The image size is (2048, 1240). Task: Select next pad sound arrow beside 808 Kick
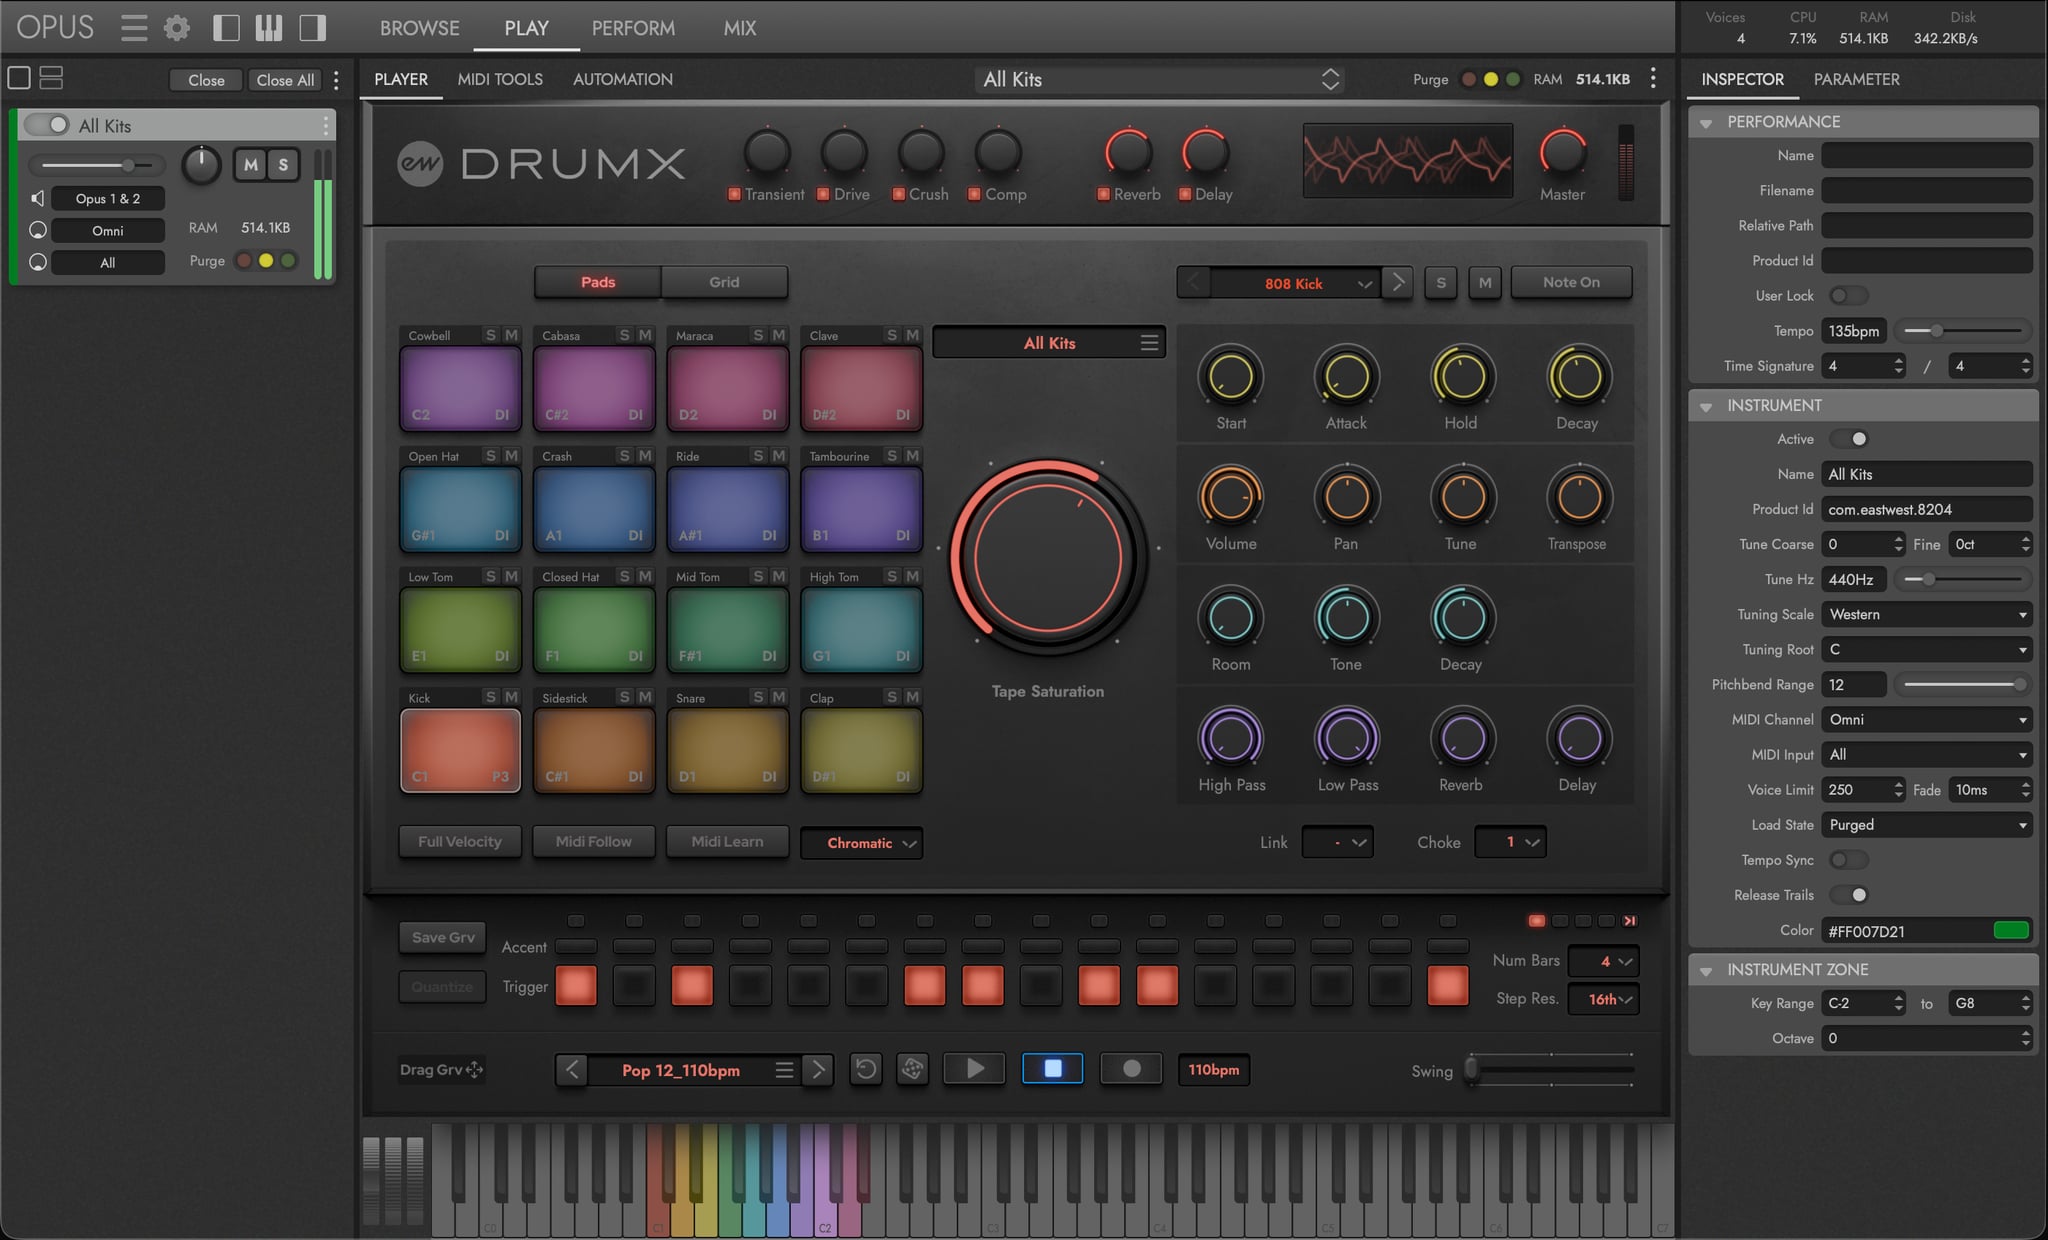point(1398,283)
